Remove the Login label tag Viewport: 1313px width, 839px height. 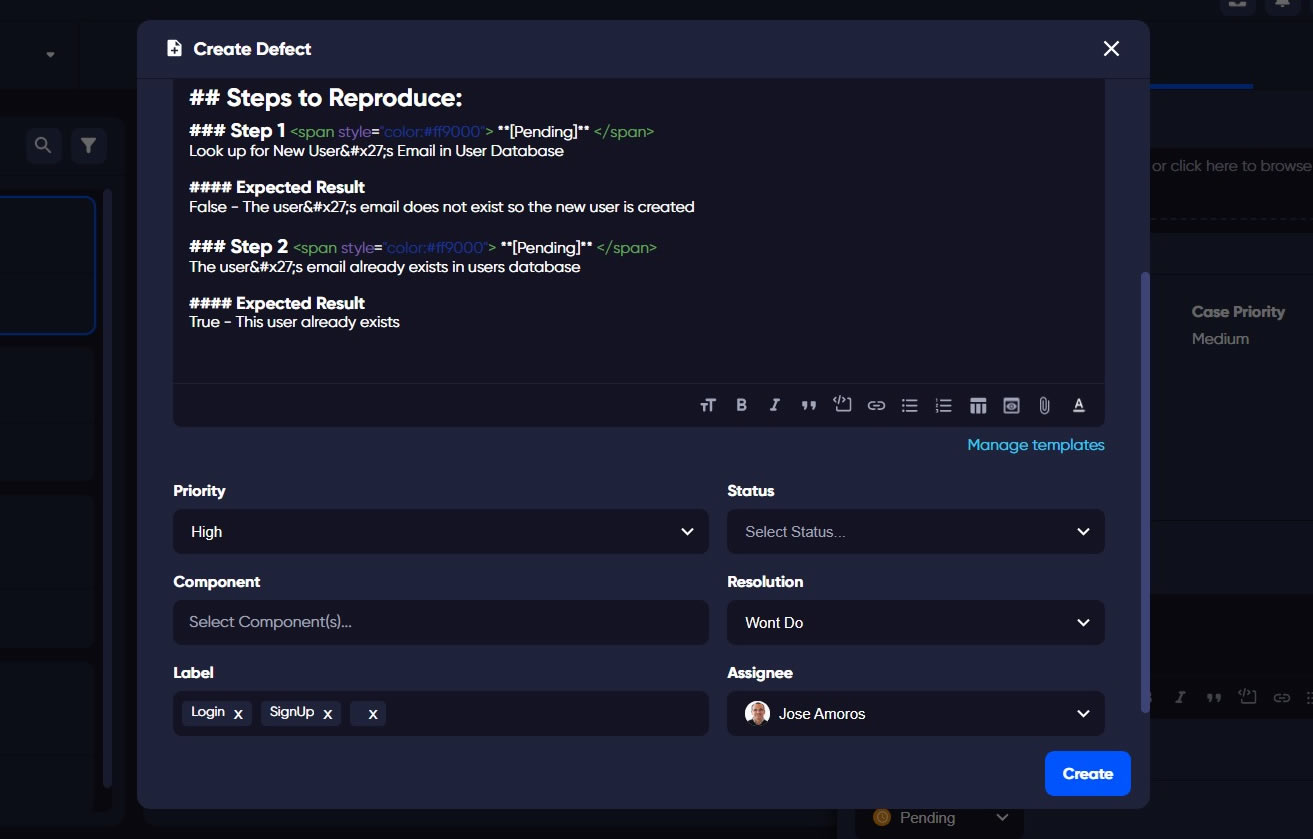[238, 714]
